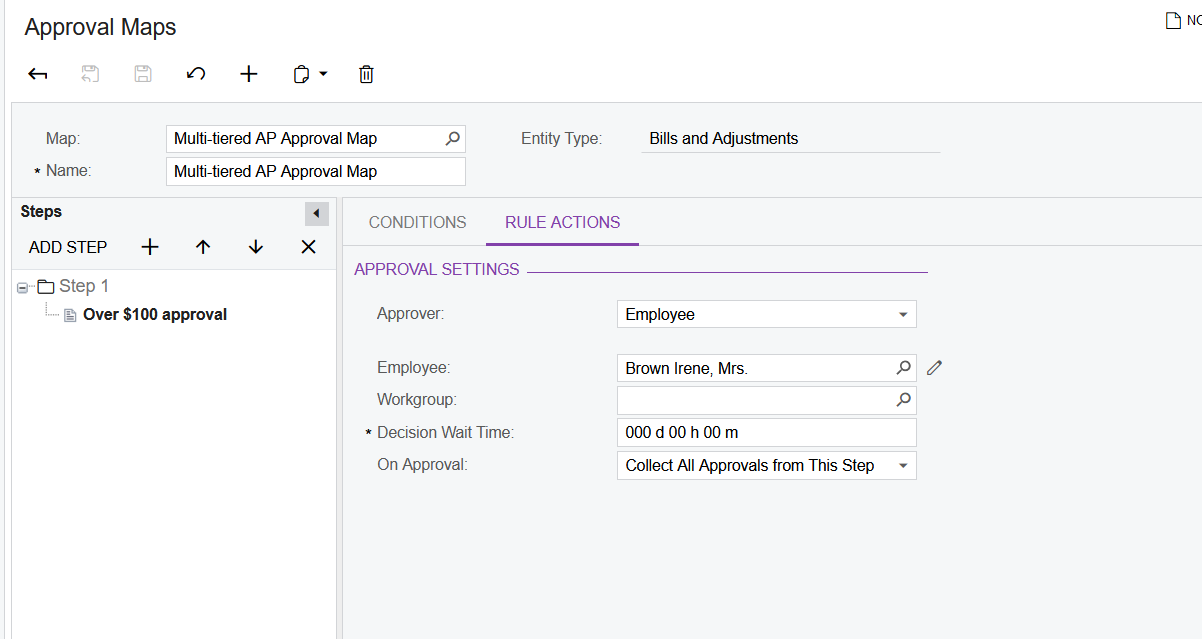Select the Over $100 approval rule
The image size is (1202, 639).
point(154,313)
